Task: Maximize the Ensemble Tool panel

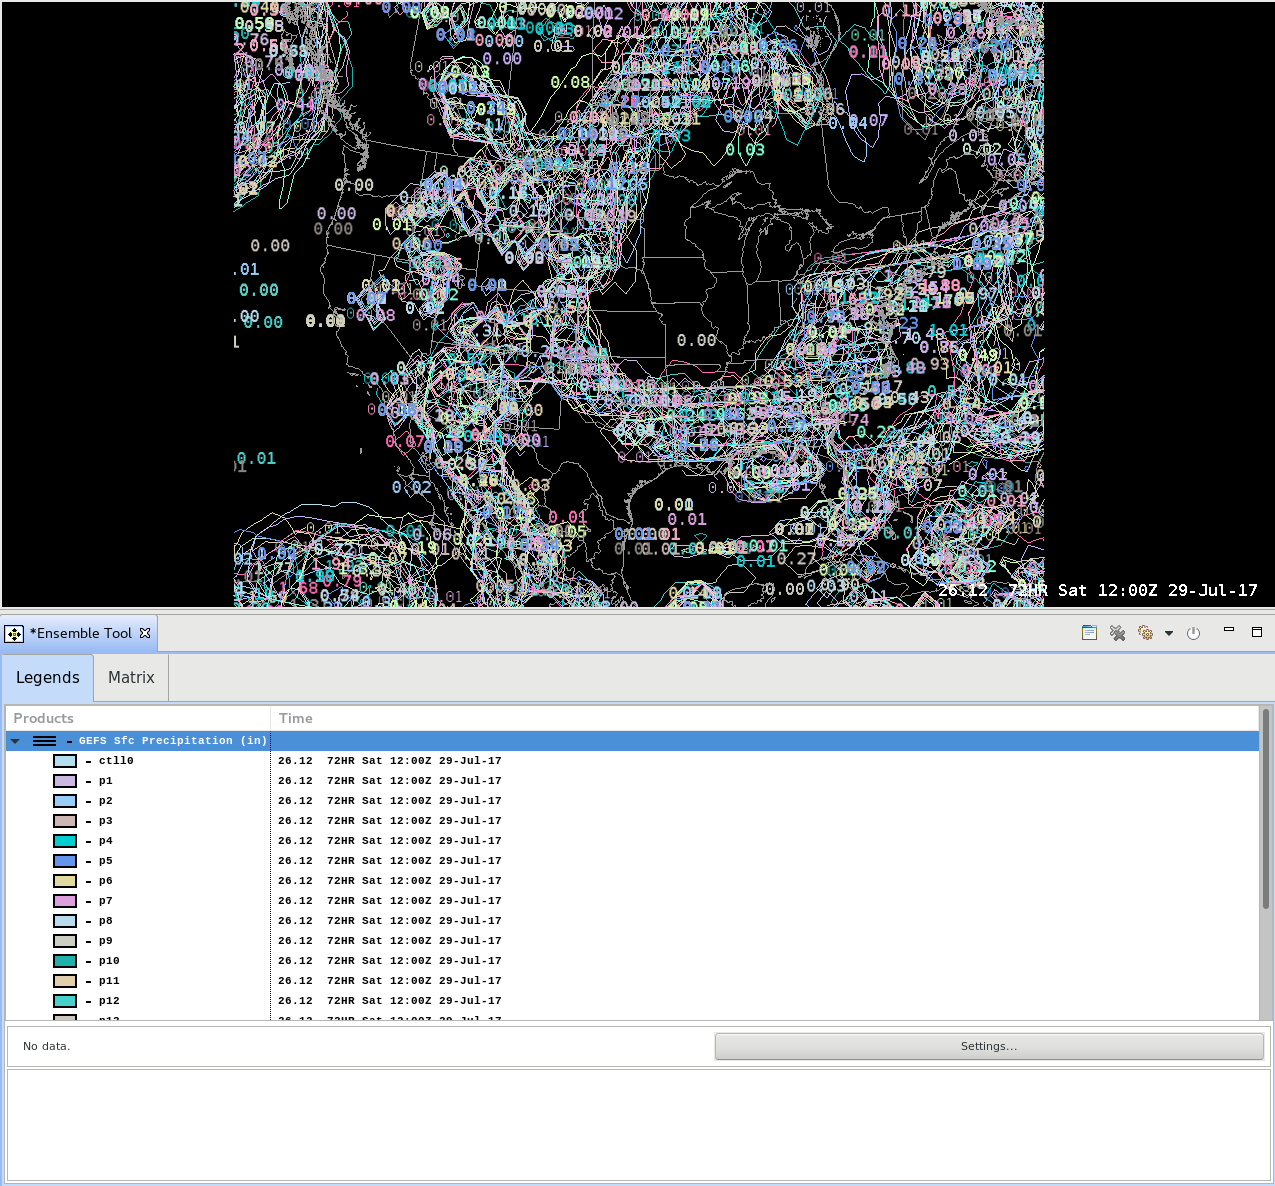Action: (x=1257, y=631)
